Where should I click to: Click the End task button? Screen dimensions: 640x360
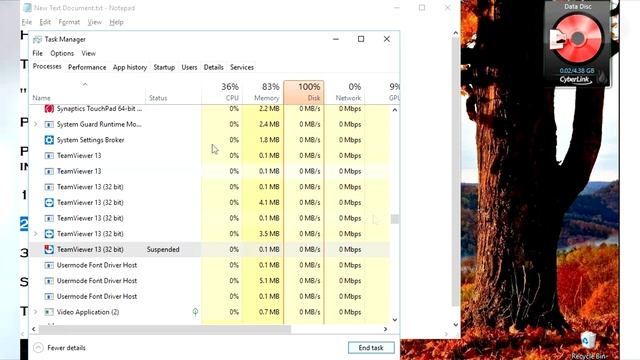point(371,348)
